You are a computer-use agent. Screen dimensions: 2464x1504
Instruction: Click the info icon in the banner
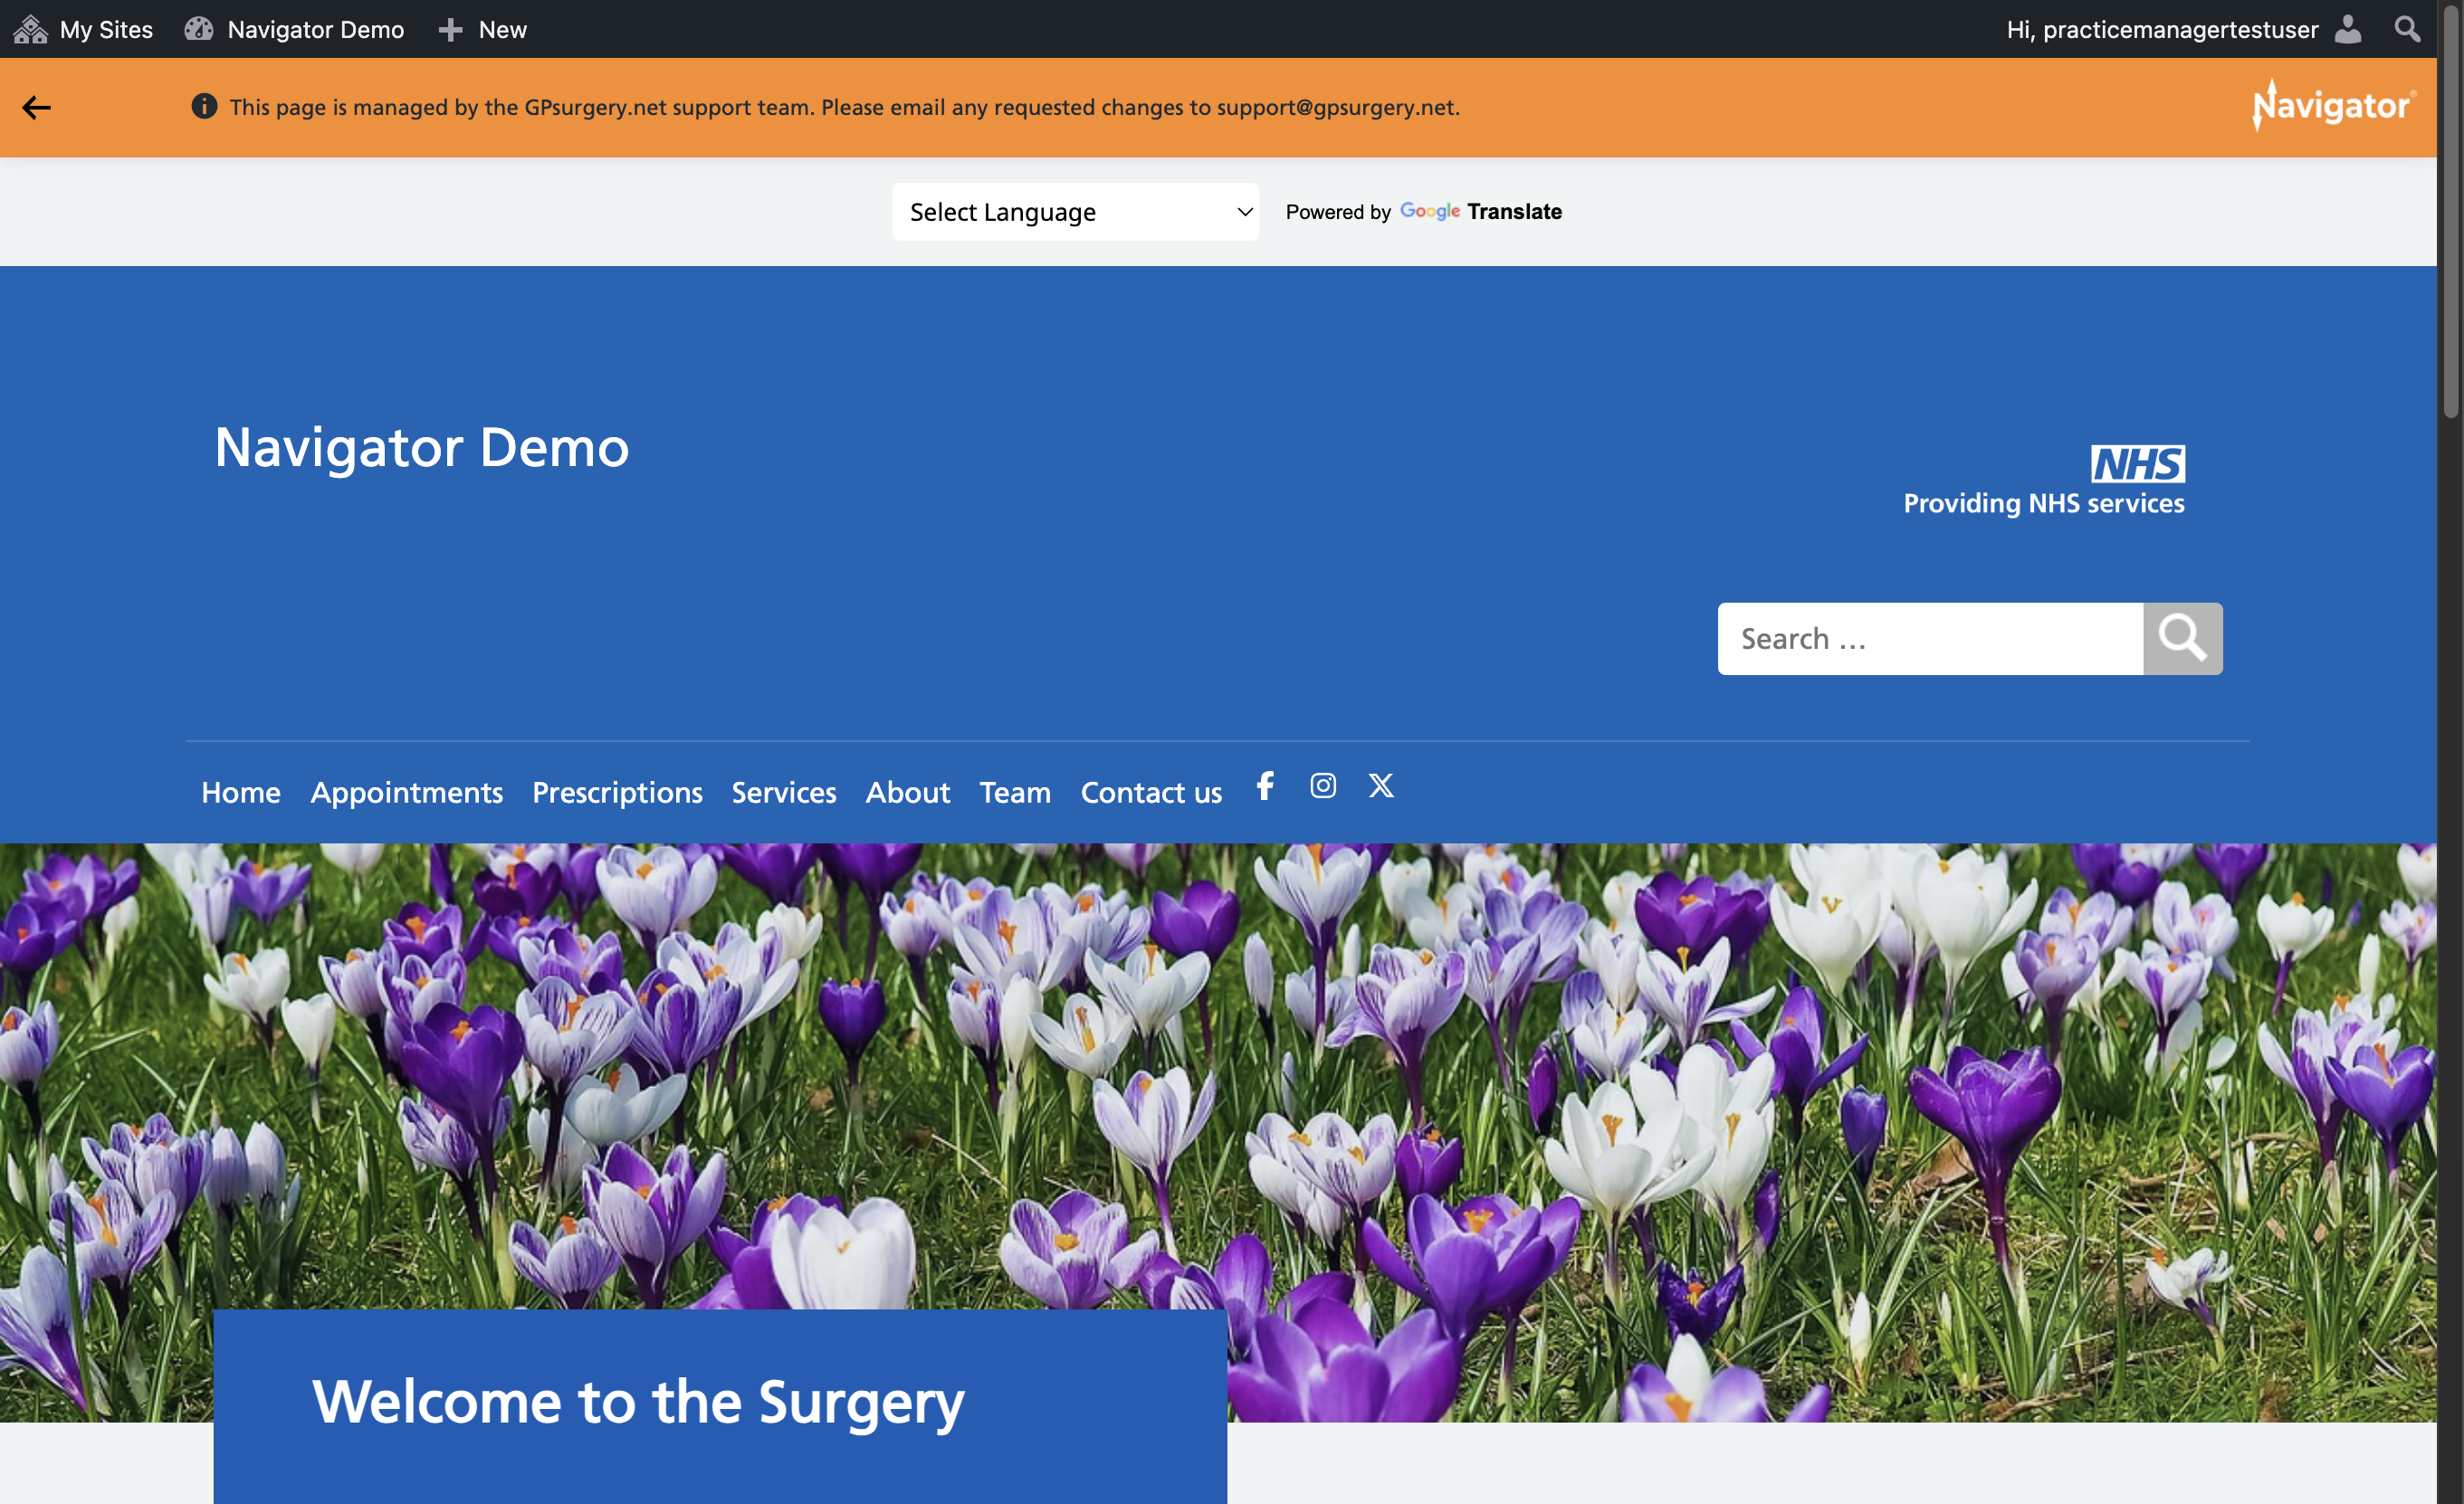pos(204,106)
